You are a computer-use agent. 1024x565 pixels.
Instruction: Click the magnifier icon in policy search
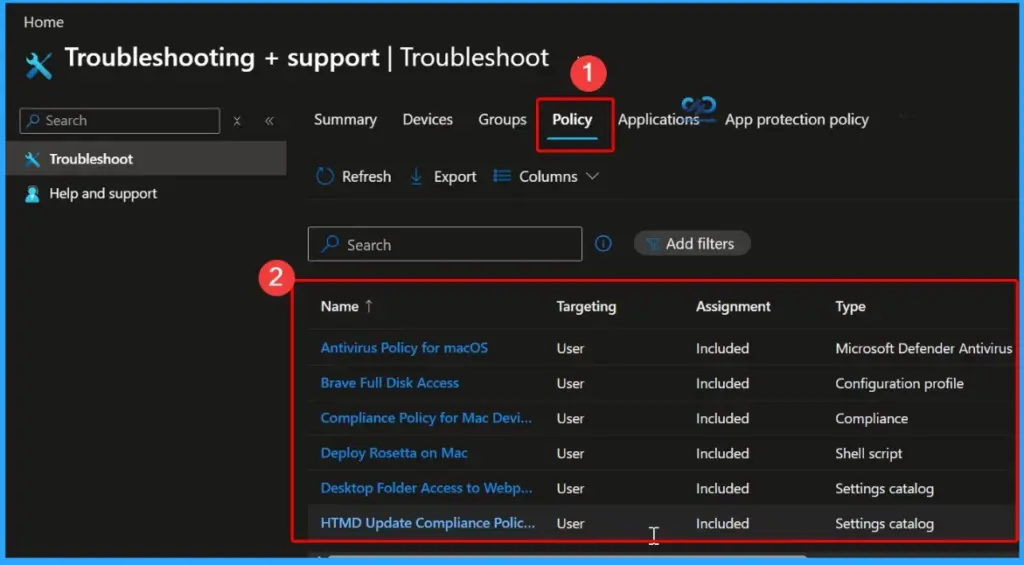point(330,244)
